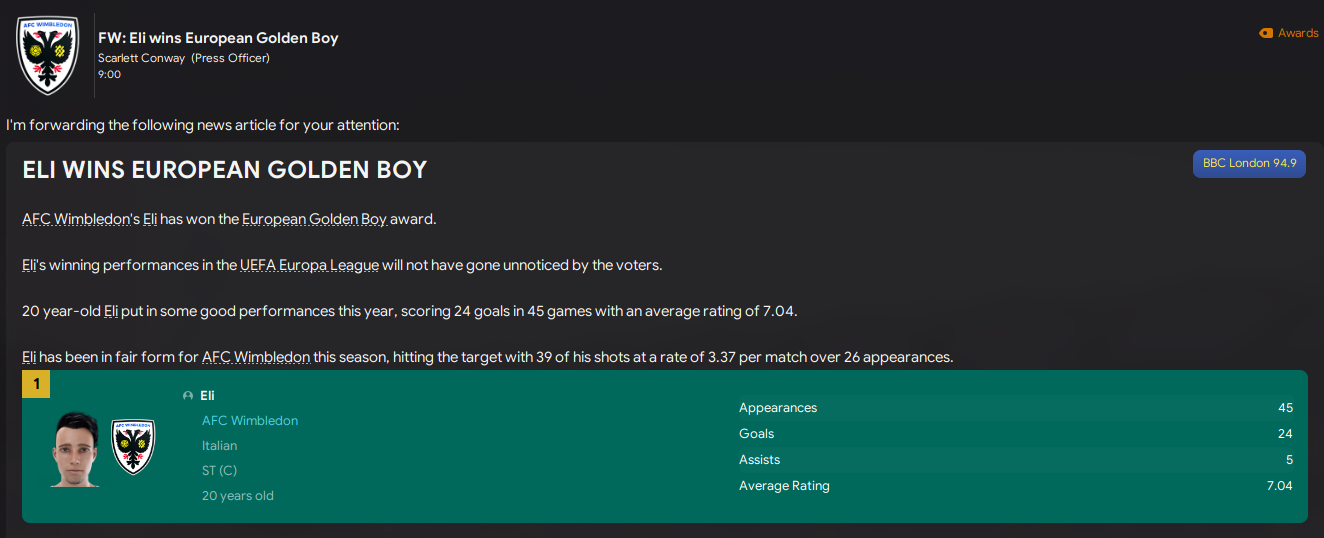Open Eli's face portrait in the player card
This screenshot has height=538, width=1324.
click(x=76, y=449)
